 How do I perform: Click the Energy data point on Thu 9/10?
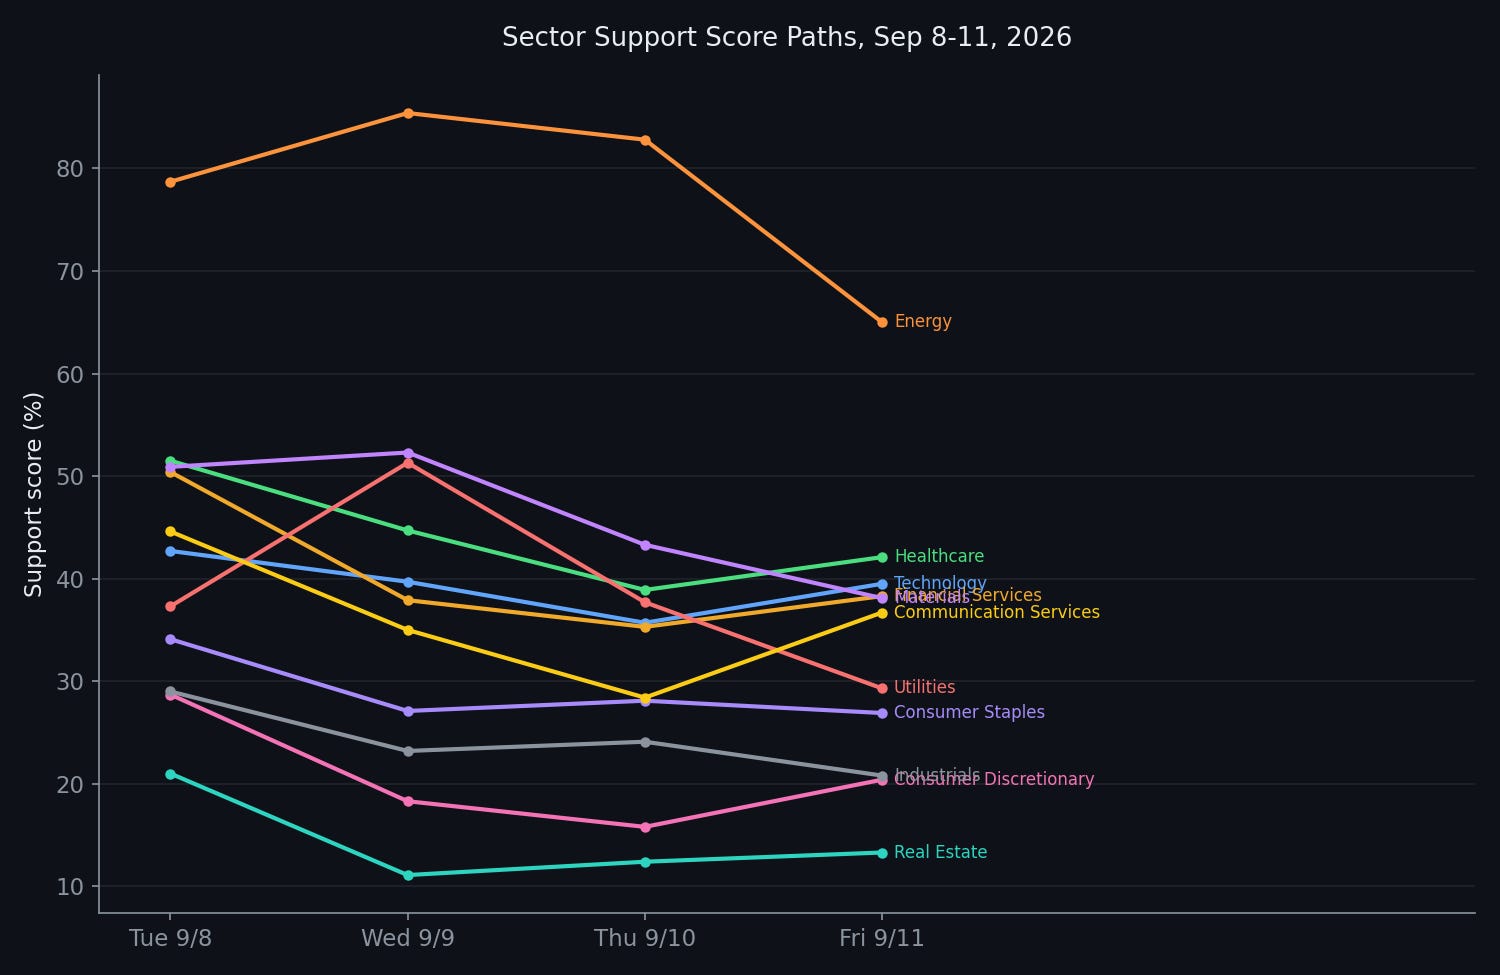(645, 140)
